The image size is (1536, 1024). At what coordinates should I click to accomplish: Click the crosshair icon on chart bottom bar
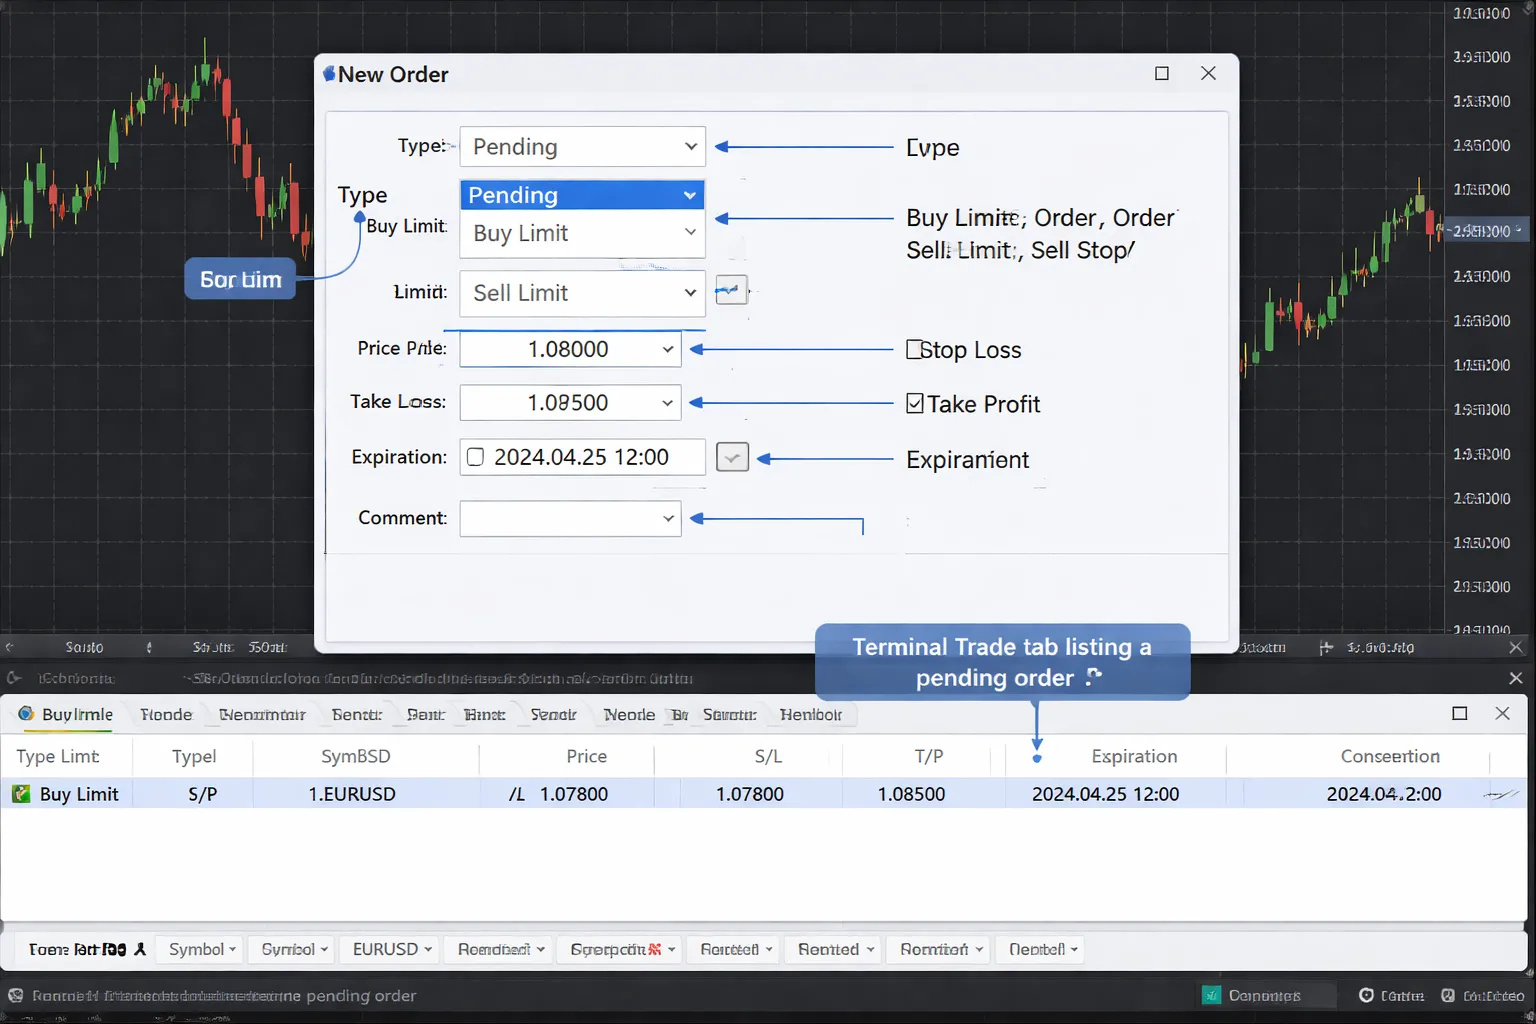(x=1326, y=647)
